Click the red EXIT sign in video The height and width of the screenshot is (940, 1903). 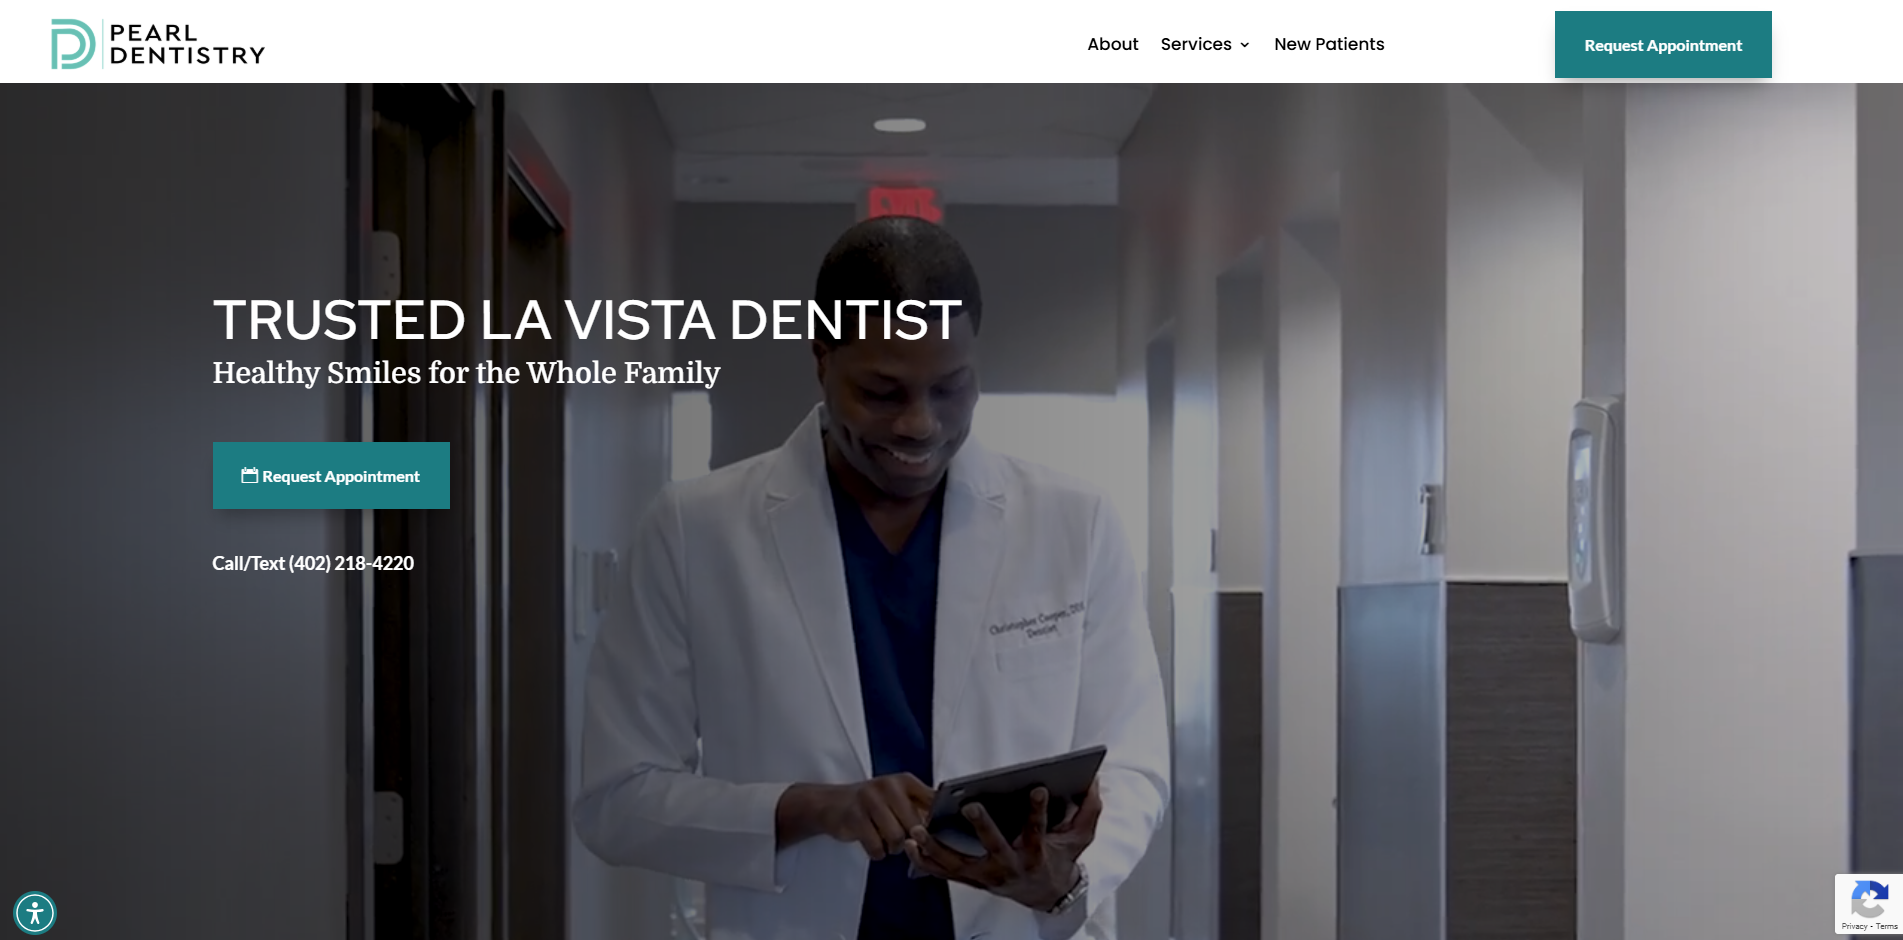904,203
